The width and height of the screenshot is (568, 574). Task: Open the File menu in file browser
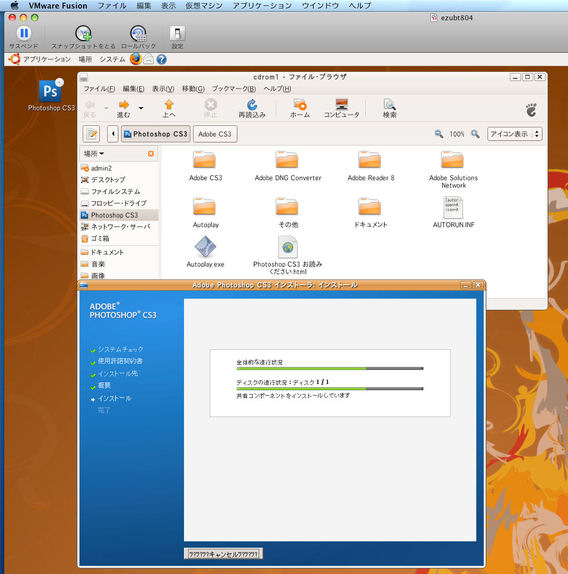point(99,89)
